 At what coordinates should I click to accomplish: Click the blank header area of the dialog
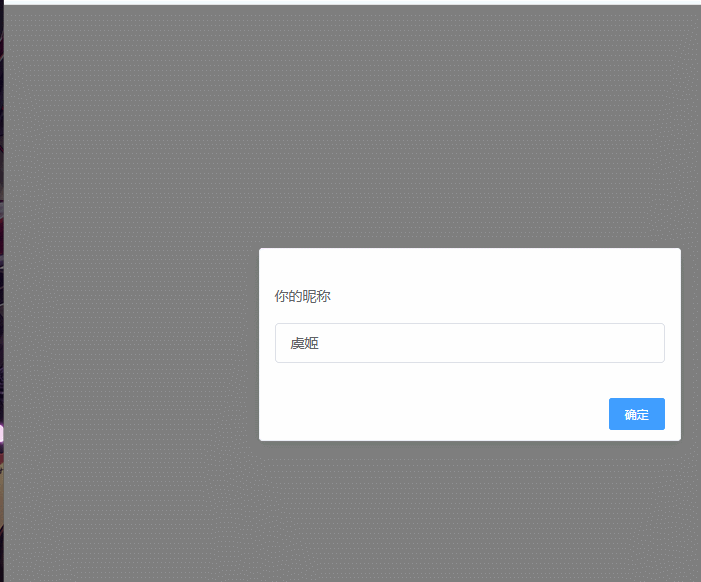(469, 266)
